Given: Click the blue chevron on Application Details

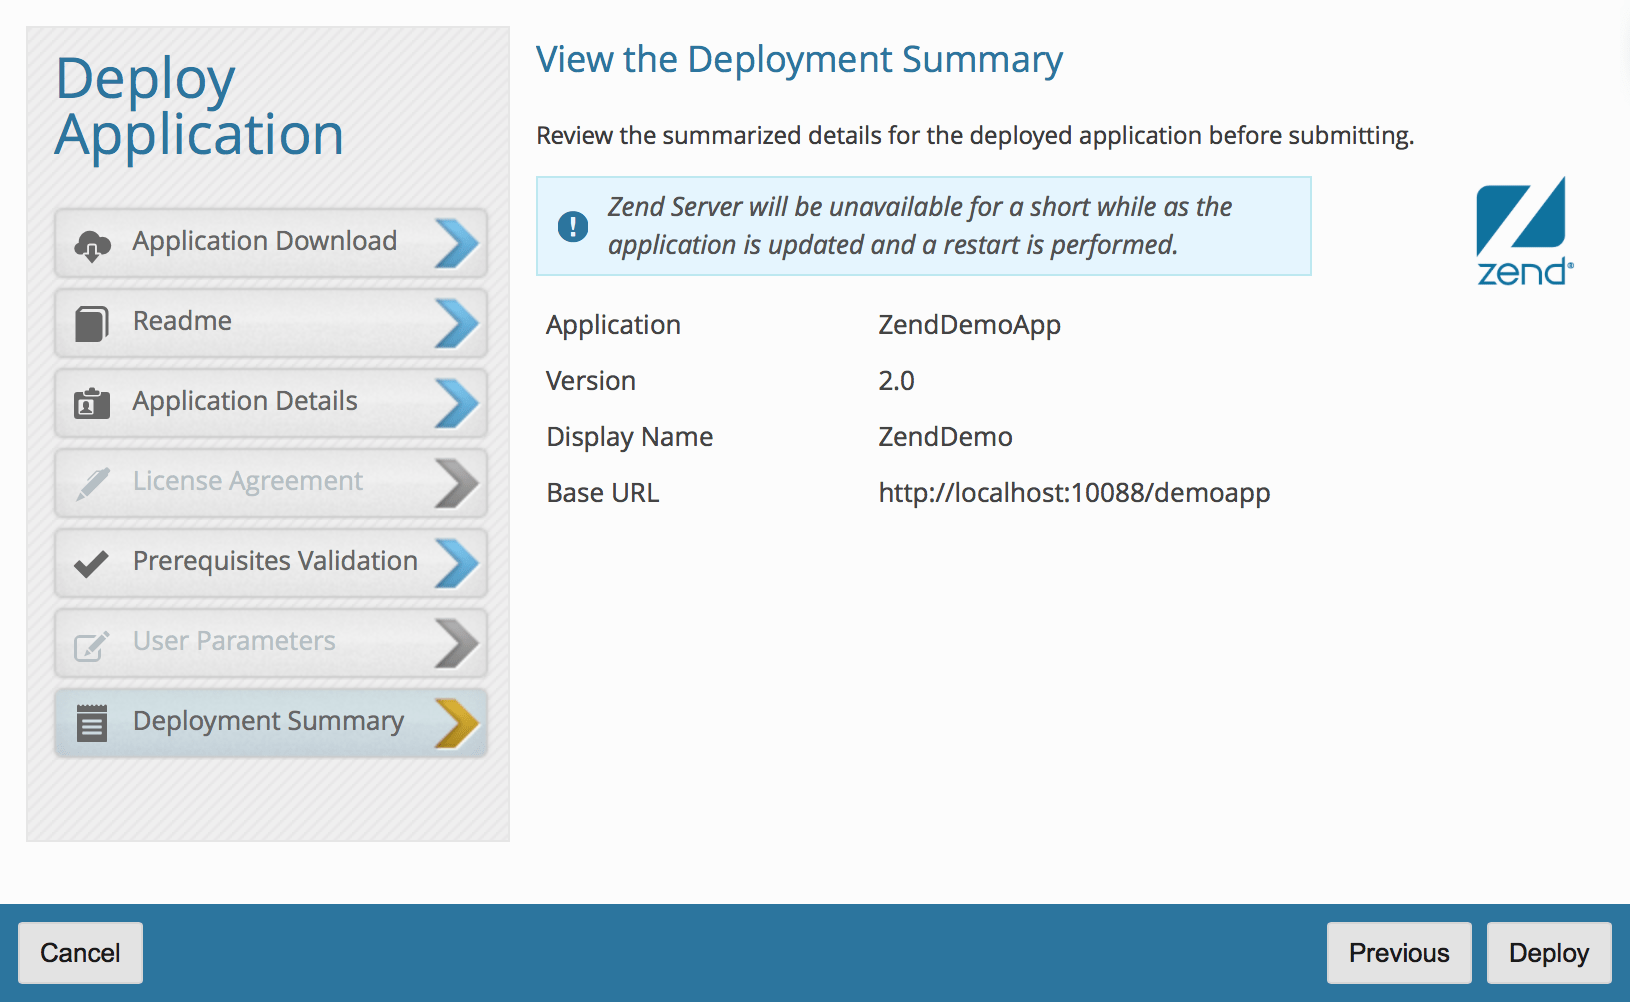Looking at the screenshot, I should pos(457,403).
